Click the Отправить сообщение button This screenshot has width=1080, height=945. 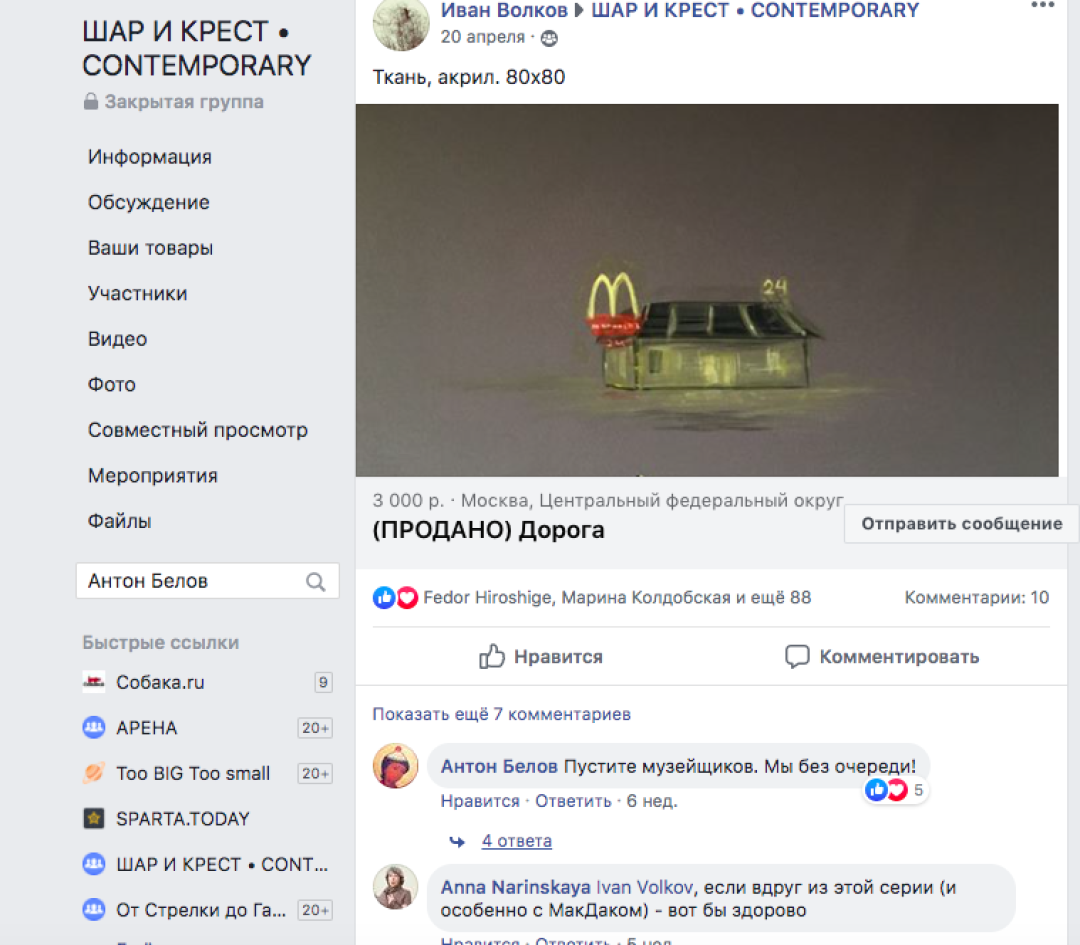point(962,524)
